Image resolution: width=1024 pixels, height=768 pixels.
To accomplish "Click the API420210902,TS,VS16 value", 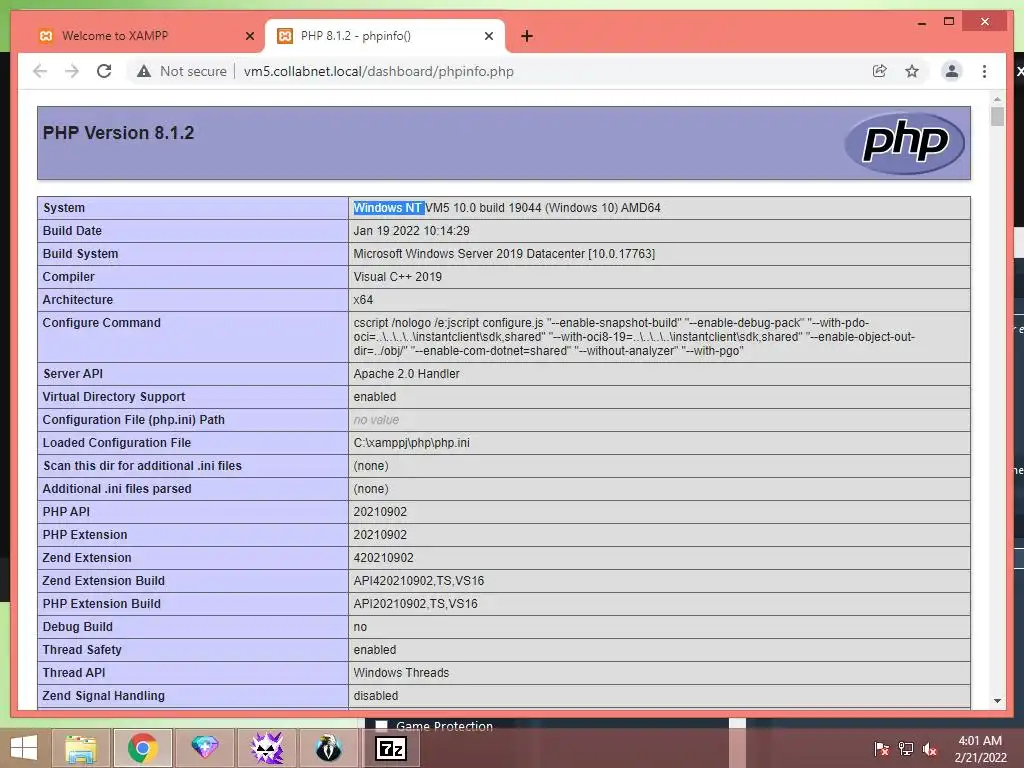I will pos(419,581).
